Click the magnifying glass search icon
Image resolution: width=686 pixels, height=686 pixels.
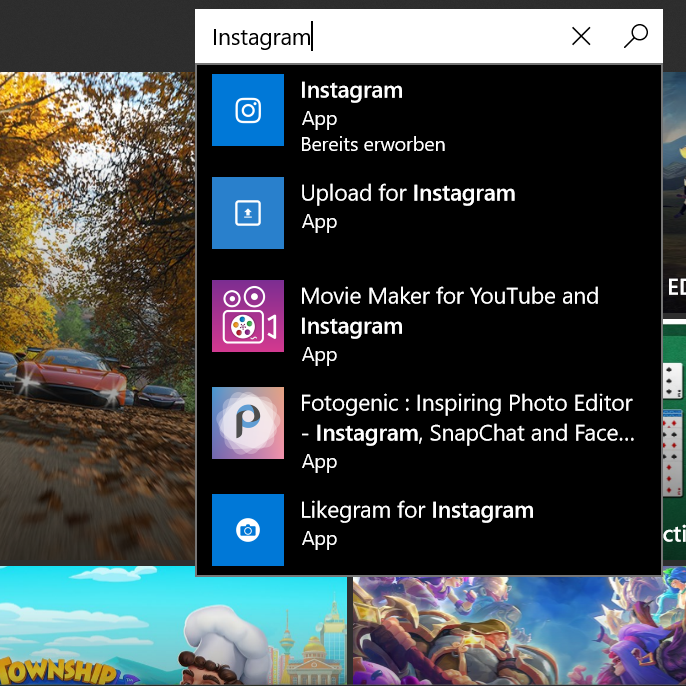pos(636,36)
